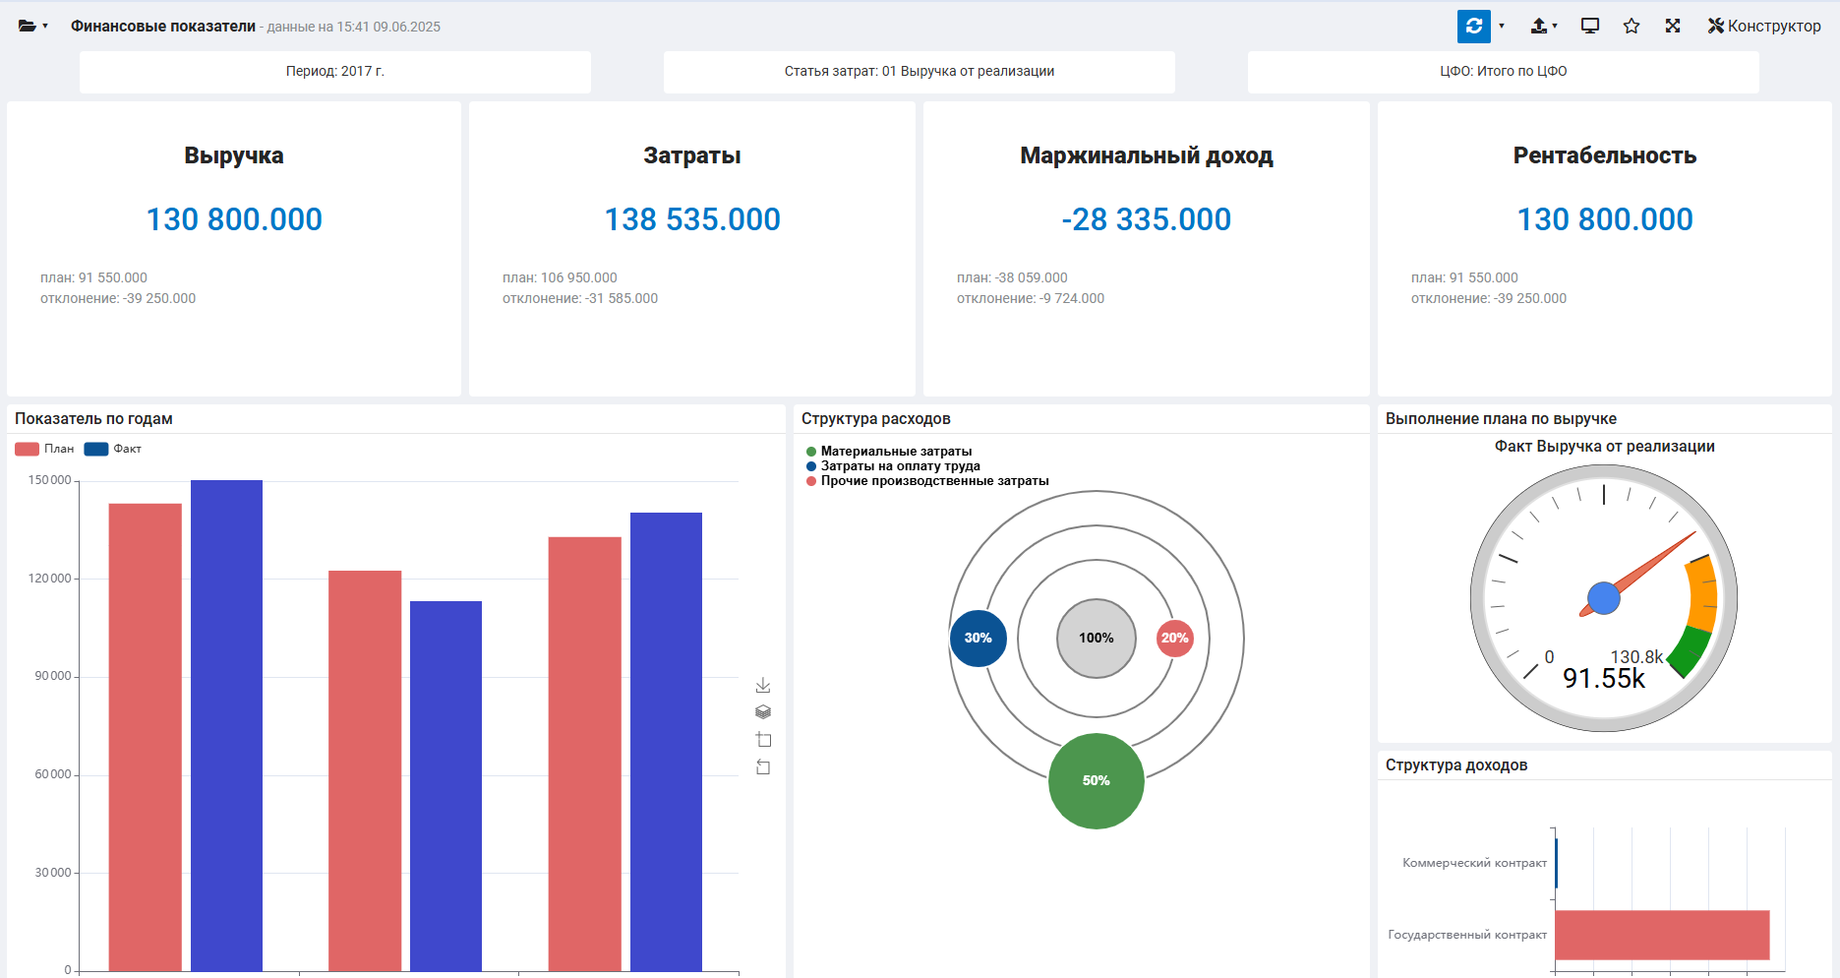This screenshot has height=978, width=1840.
Task: Open the Конструктор editor
Action: coord(1764,26)
